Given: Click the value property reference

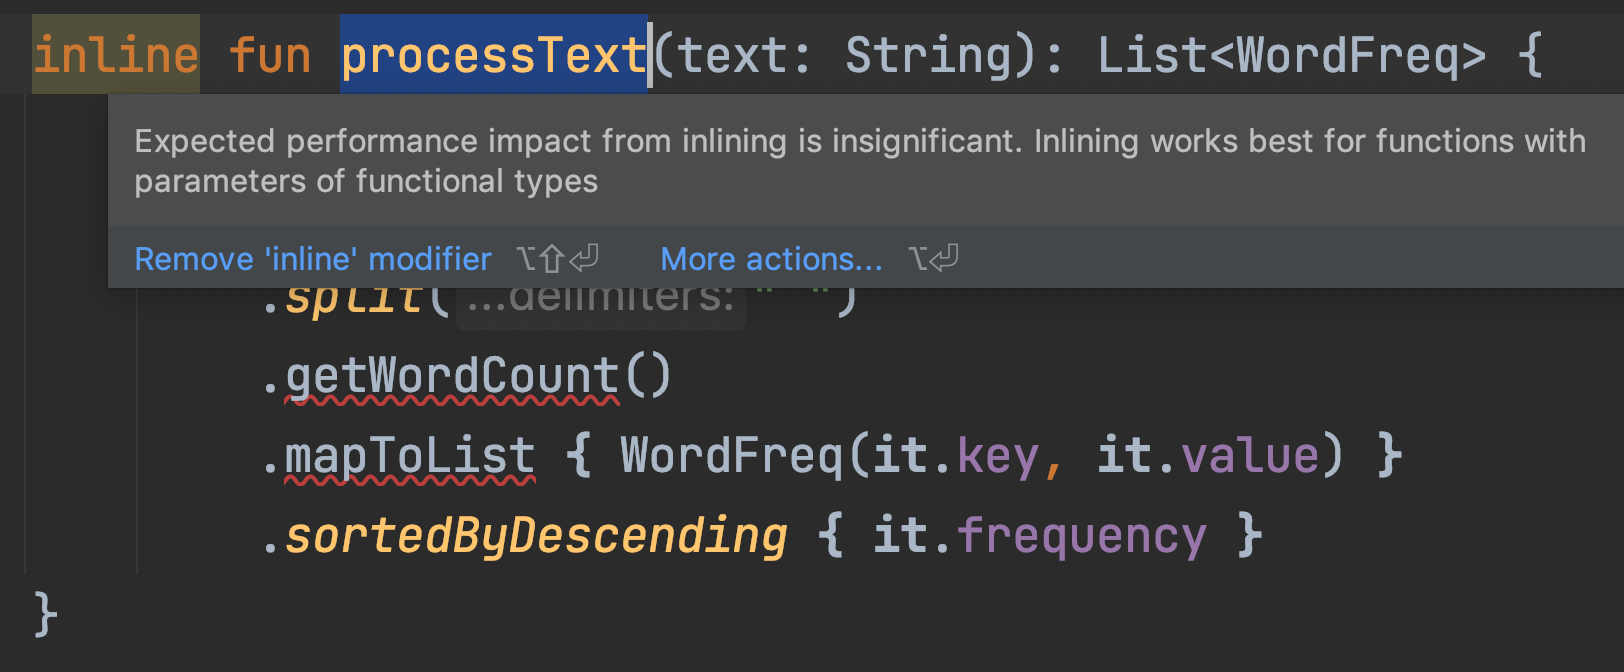Looking at the screenshot, I should [1250, 457].
